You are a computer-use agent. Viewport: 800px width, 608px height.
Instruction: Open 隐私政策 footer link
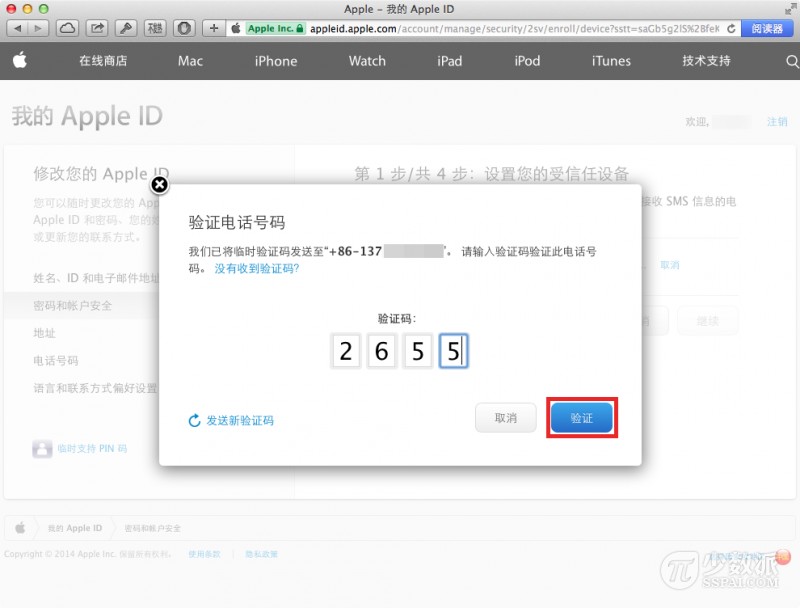pyautogui.click(x=261, y=554)
